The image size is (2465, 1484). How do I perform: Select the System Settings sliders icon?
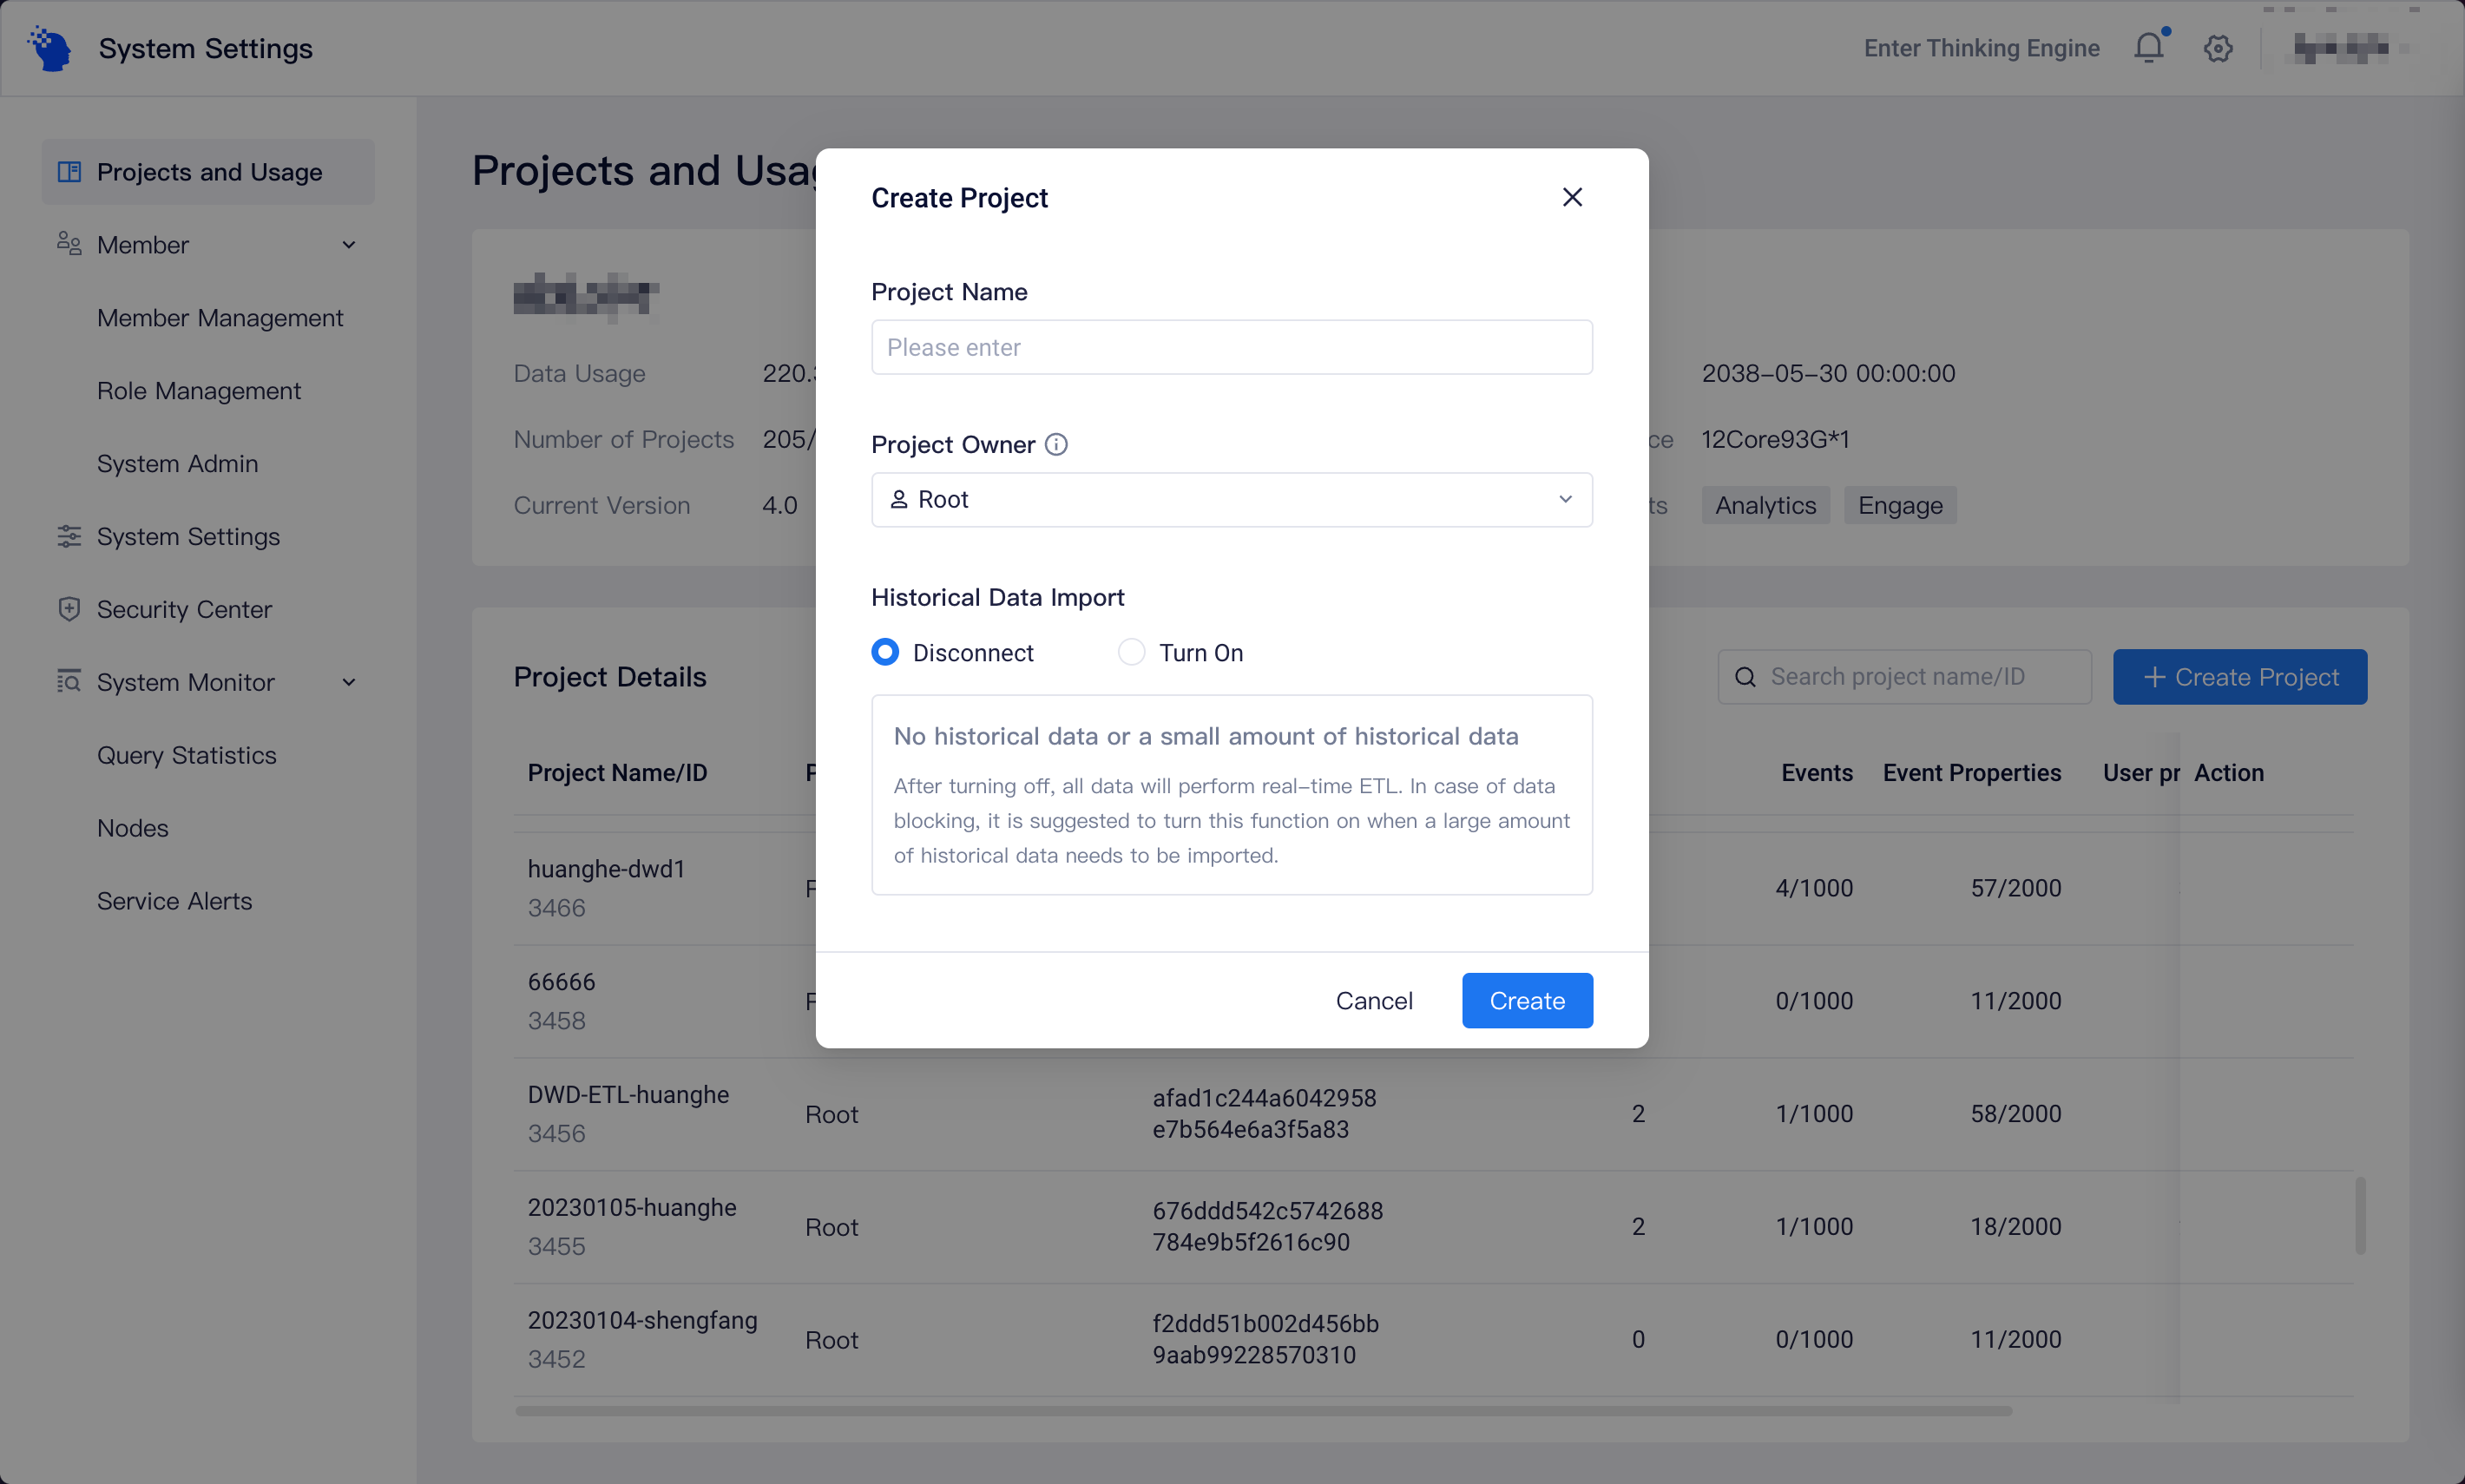coord(67,536)
